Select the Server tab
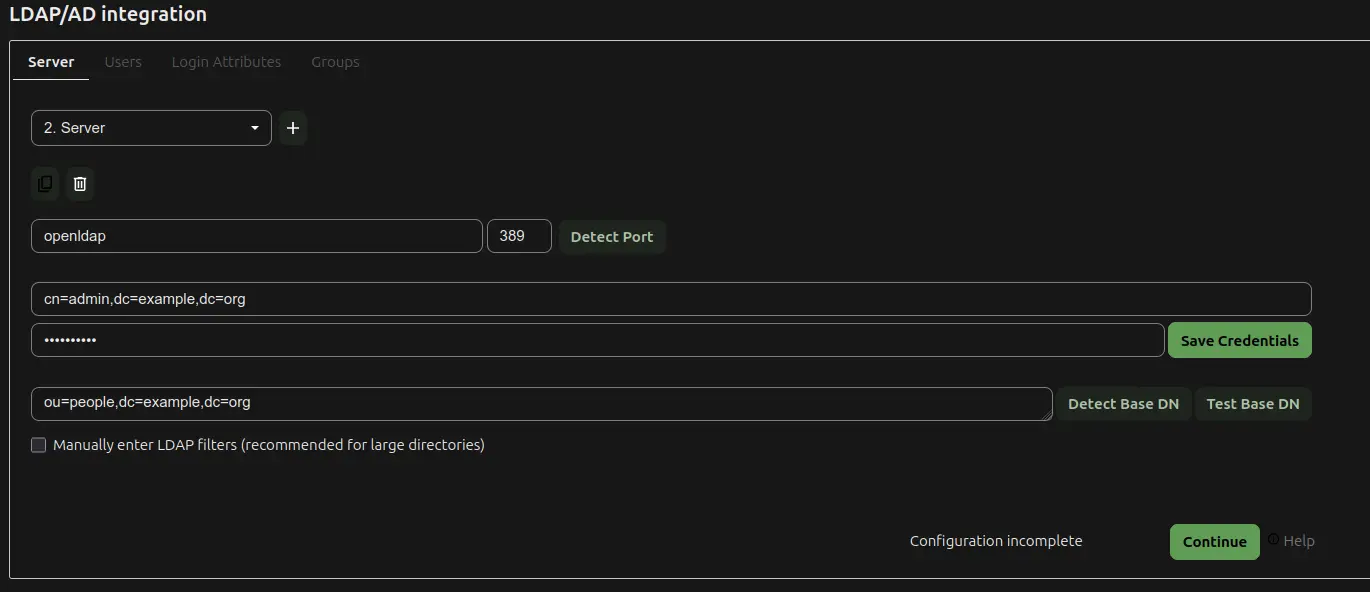The image size is (1370, 592). [x=50, y=61]
